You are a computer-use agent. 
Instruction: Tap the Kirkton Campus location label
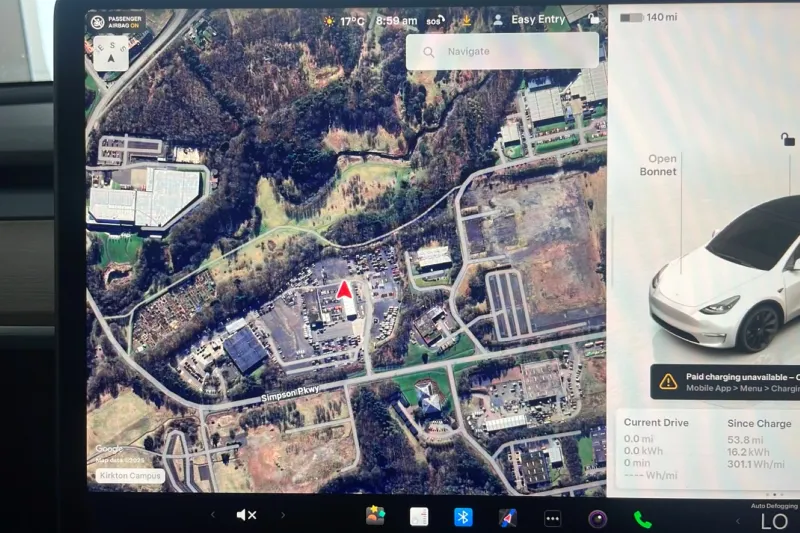coord(130,475)
